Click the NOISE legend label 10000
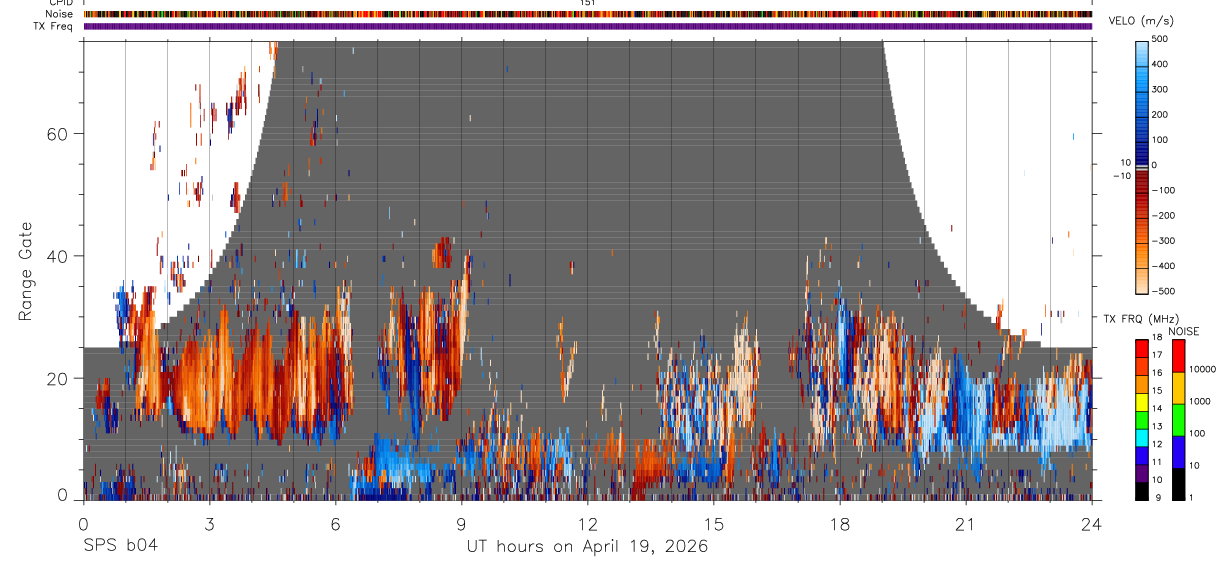The height and width of the screenshot is (567, 1228). 1203,370
